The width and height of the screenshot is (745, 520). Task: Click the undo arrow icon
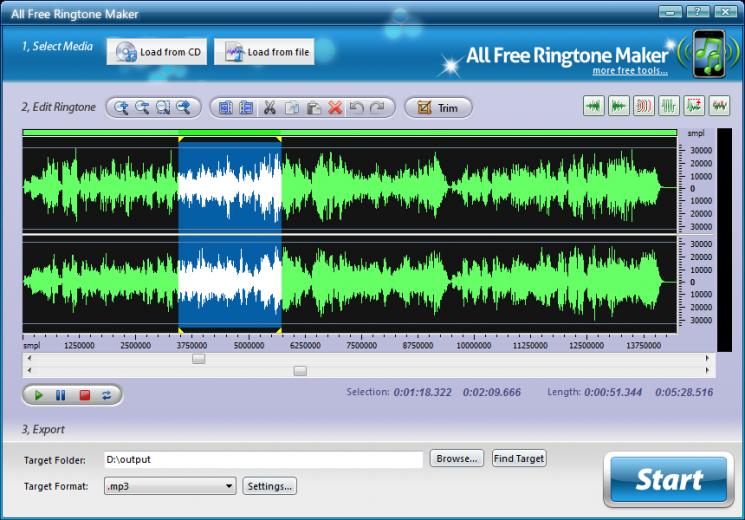(356, 108)
